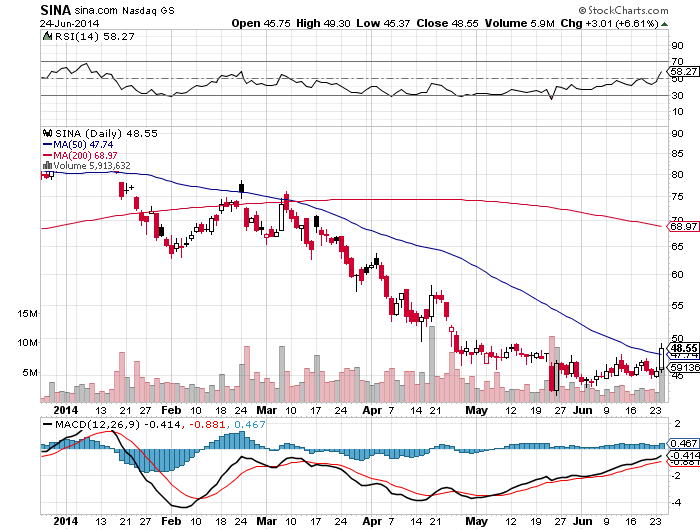Screen dimensions: 700x530
Task: Click the '65' price axis label
Action: (x=677, y=246)
